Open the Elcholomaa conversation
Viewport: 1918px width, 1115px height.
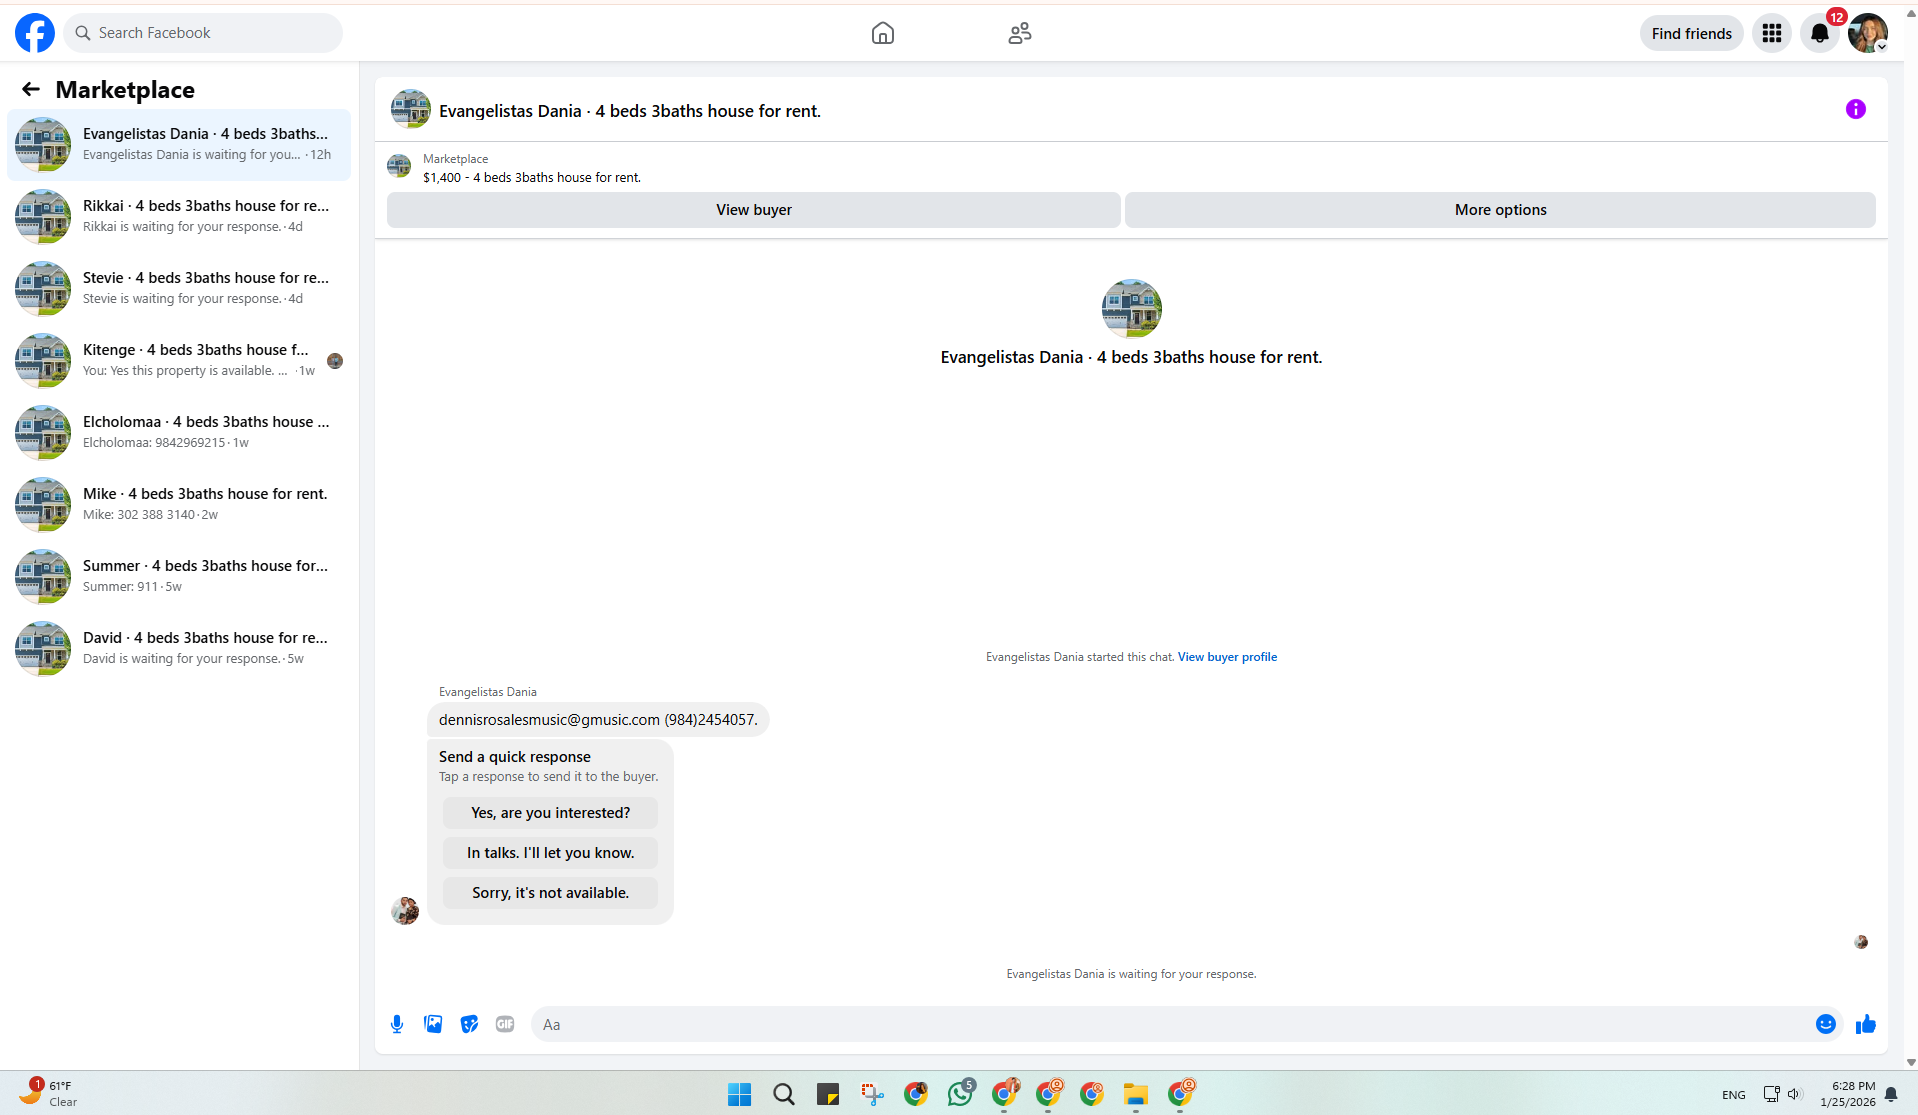tap(179, 433)
